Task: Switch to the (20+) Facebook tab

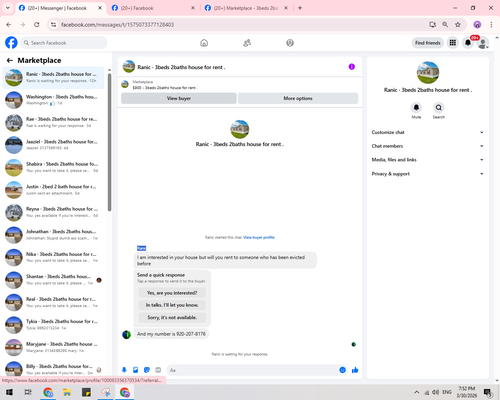Action: coord(153,8)
